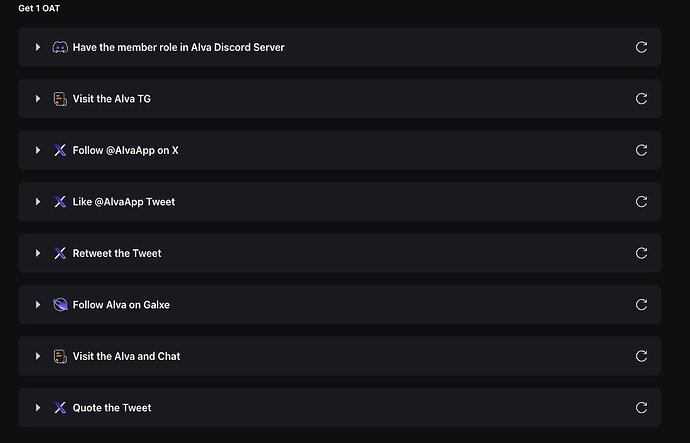Image resolution: width=690 pixels, height=443 pixels.
Task: Open the Visit the Alva TG label
Action: coord(112,99)
